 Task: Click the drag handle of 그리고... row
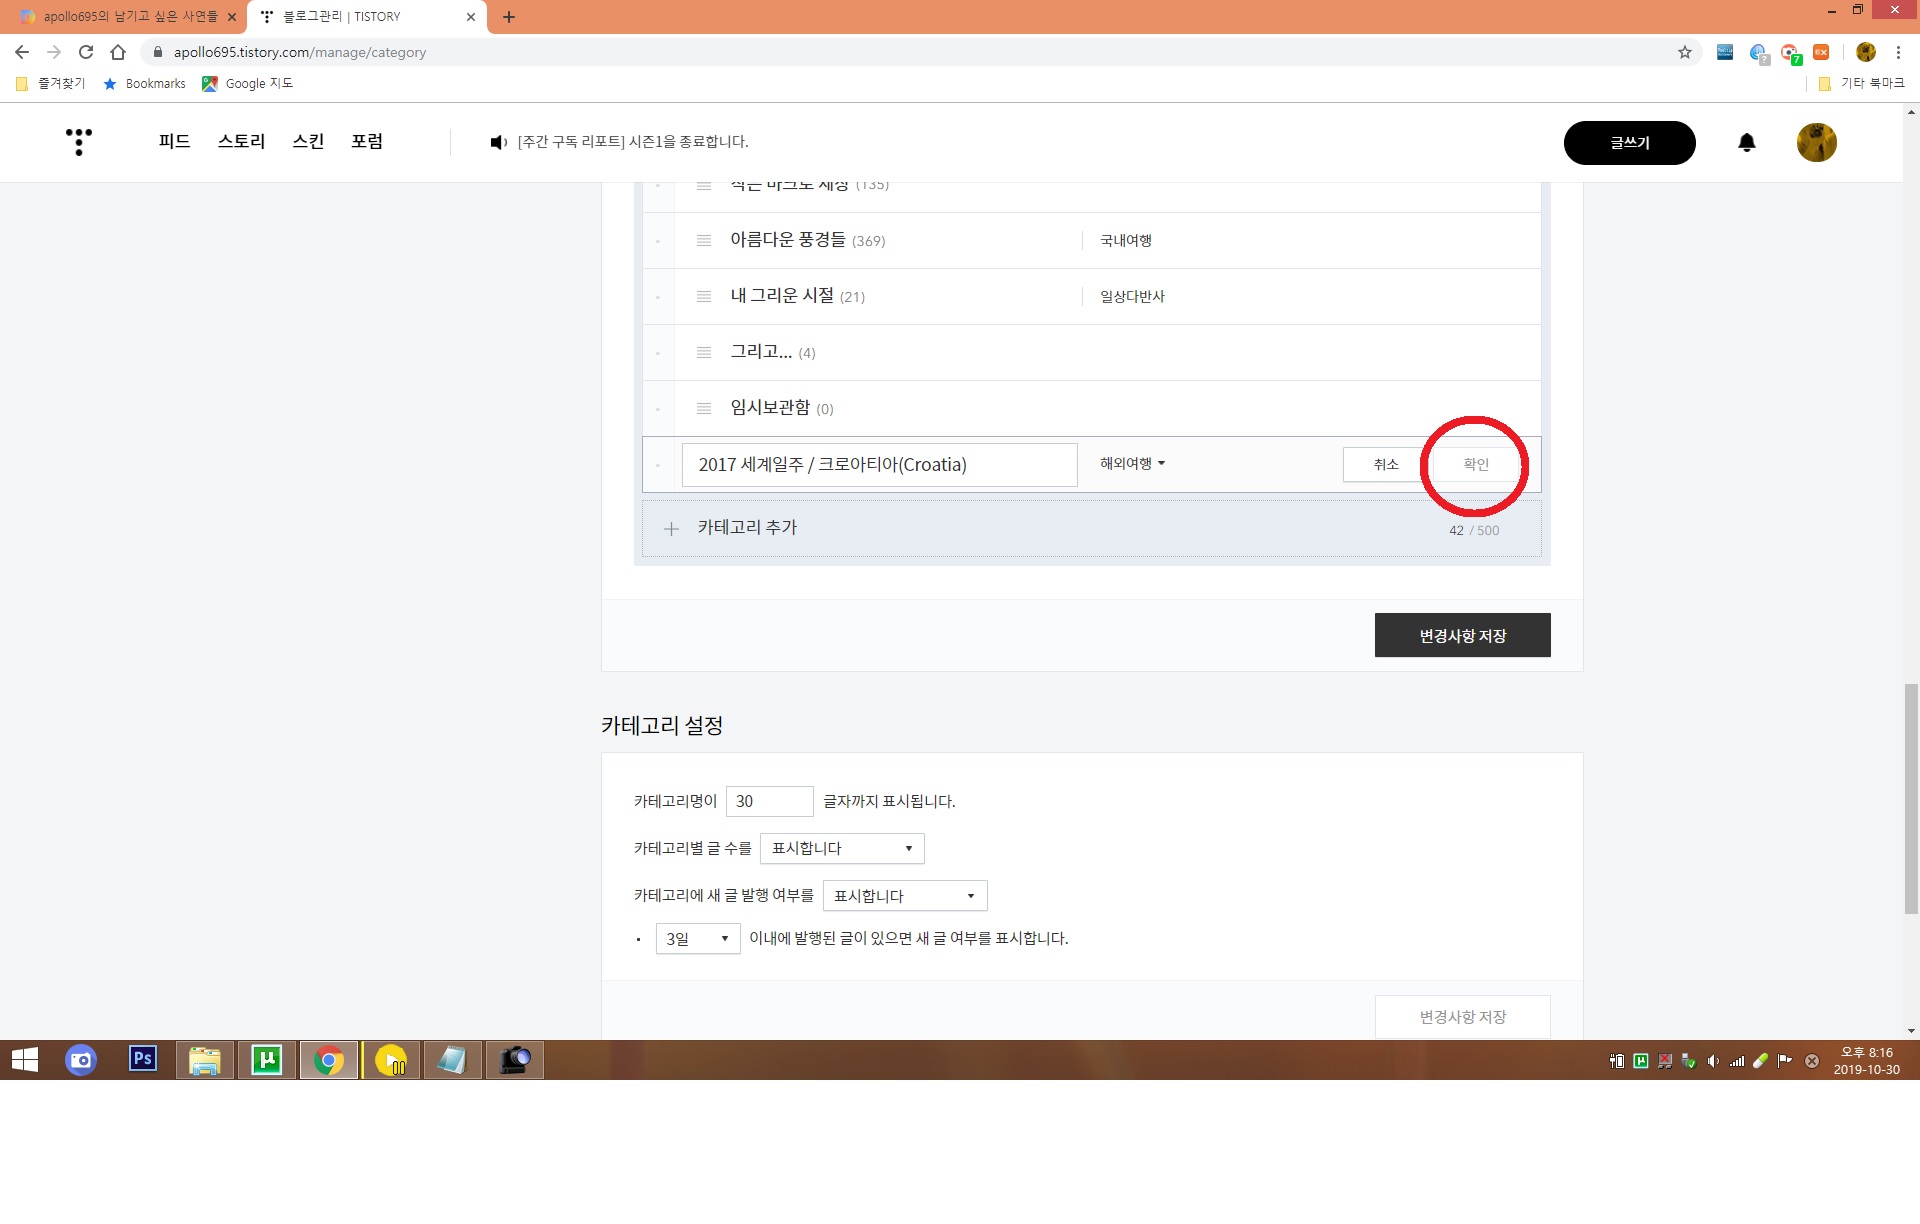tap(704, 352)
